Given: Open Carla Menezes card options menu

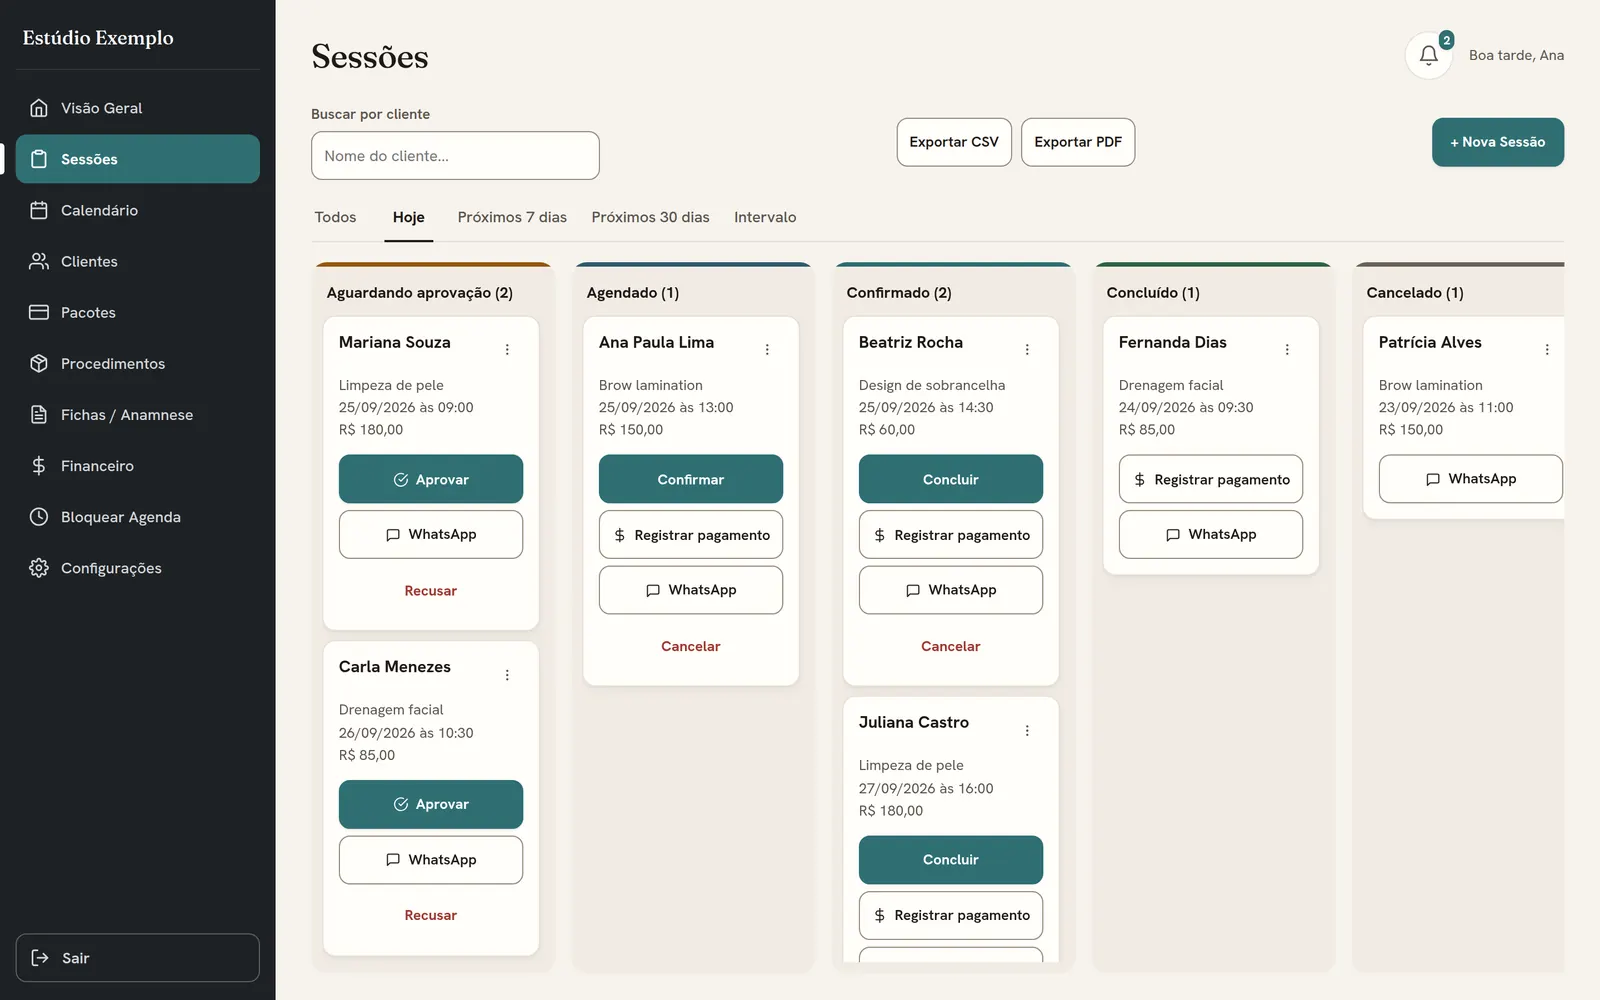Looking at the screenshot, I should coord(507,675).
